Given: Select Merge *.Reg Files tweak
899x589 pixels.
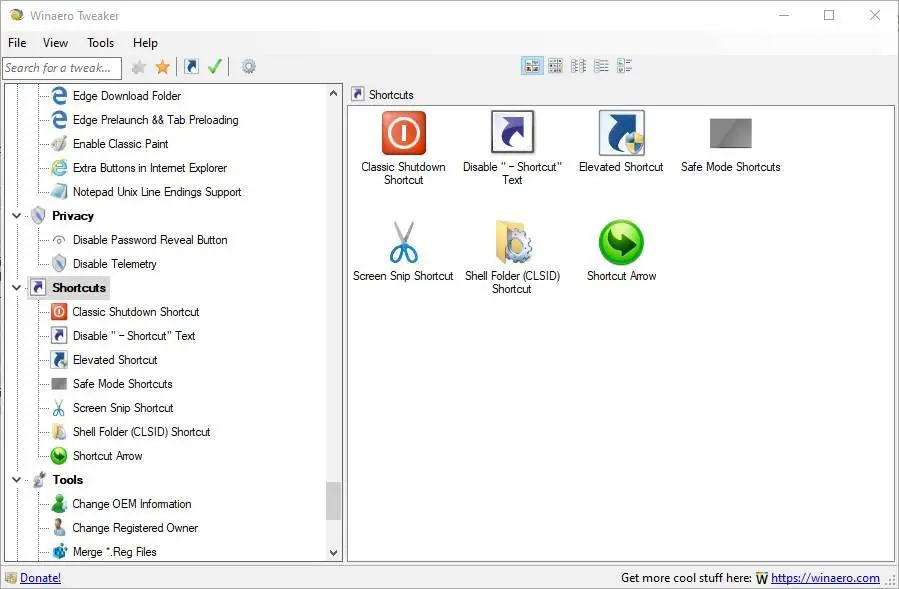Looking at the screenshot, I should 114,552.
